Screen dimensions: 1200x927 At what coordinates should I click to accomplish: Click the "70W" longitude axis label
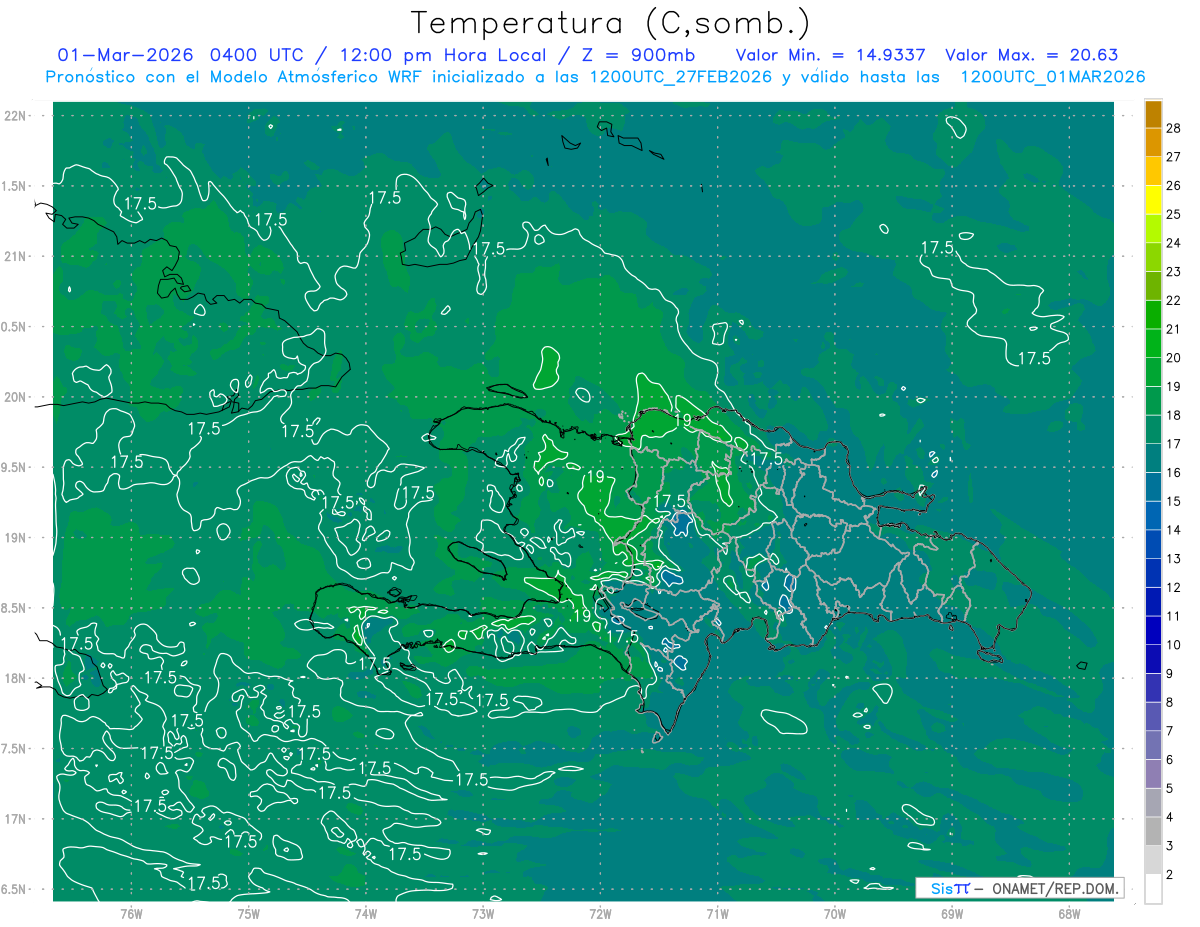point(835,914)
